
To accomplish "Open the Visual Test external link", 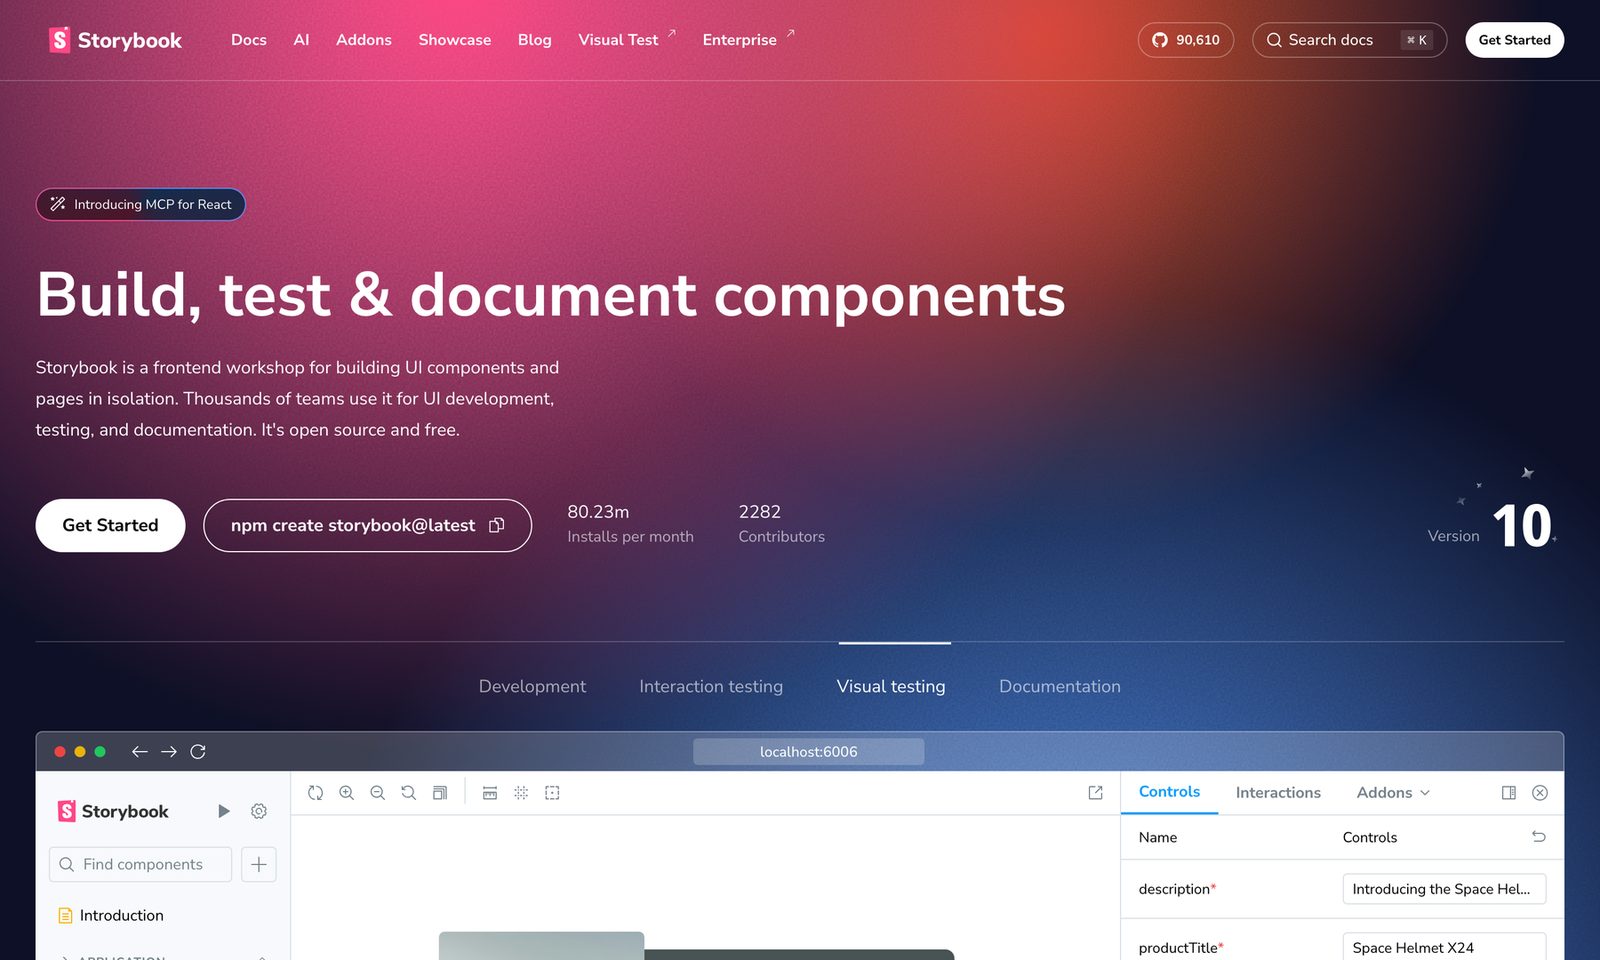I will [x=627, y=40].
